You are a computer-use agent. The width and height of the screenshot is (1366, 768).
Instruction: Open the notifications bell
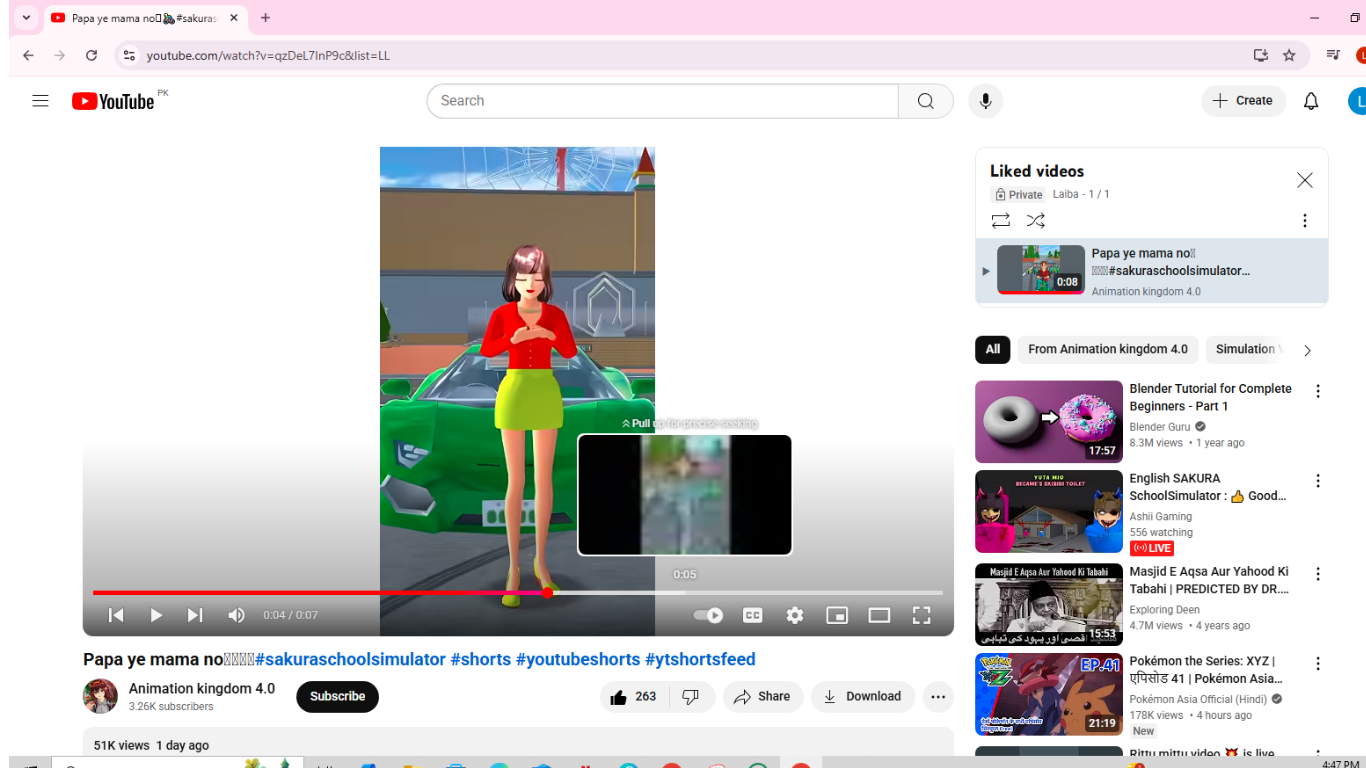pos(1311,101)
